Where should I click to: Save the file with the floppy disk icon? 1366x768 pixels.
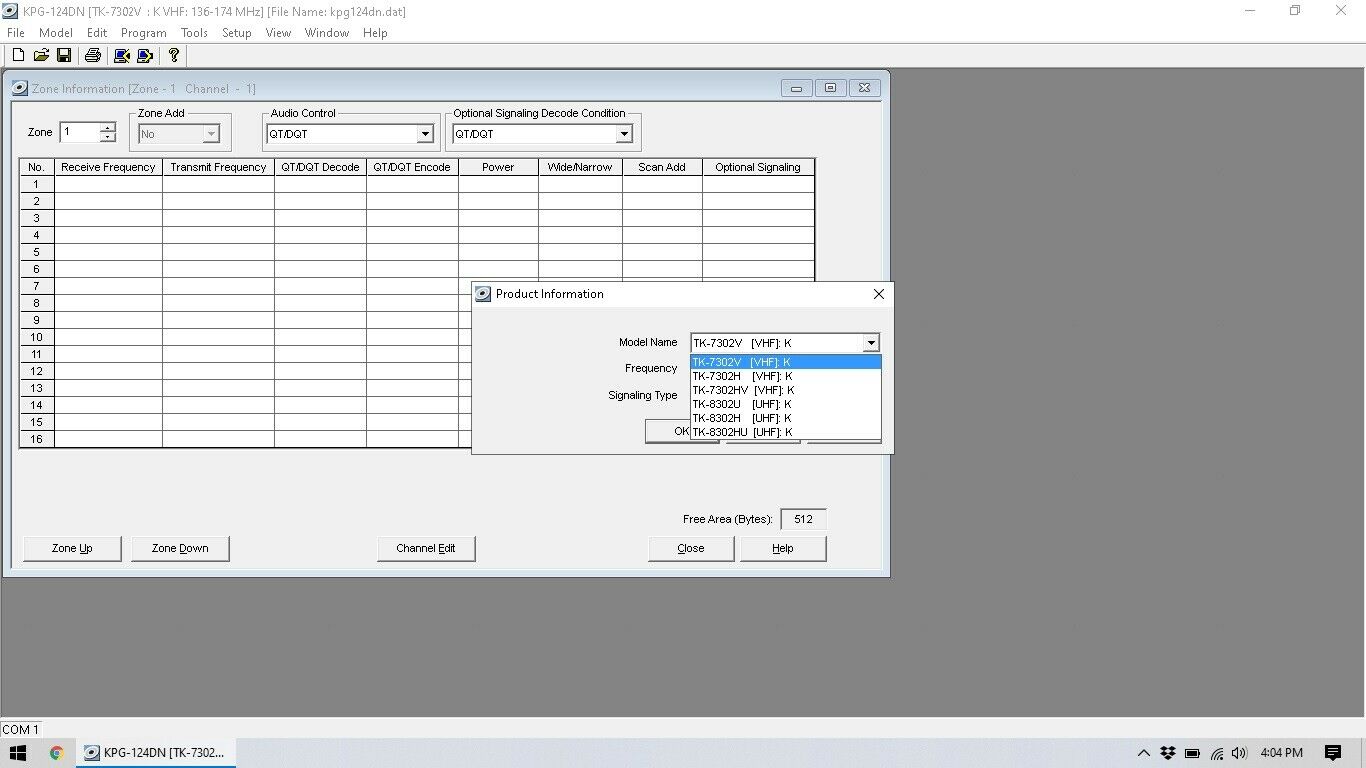(64, 56)
